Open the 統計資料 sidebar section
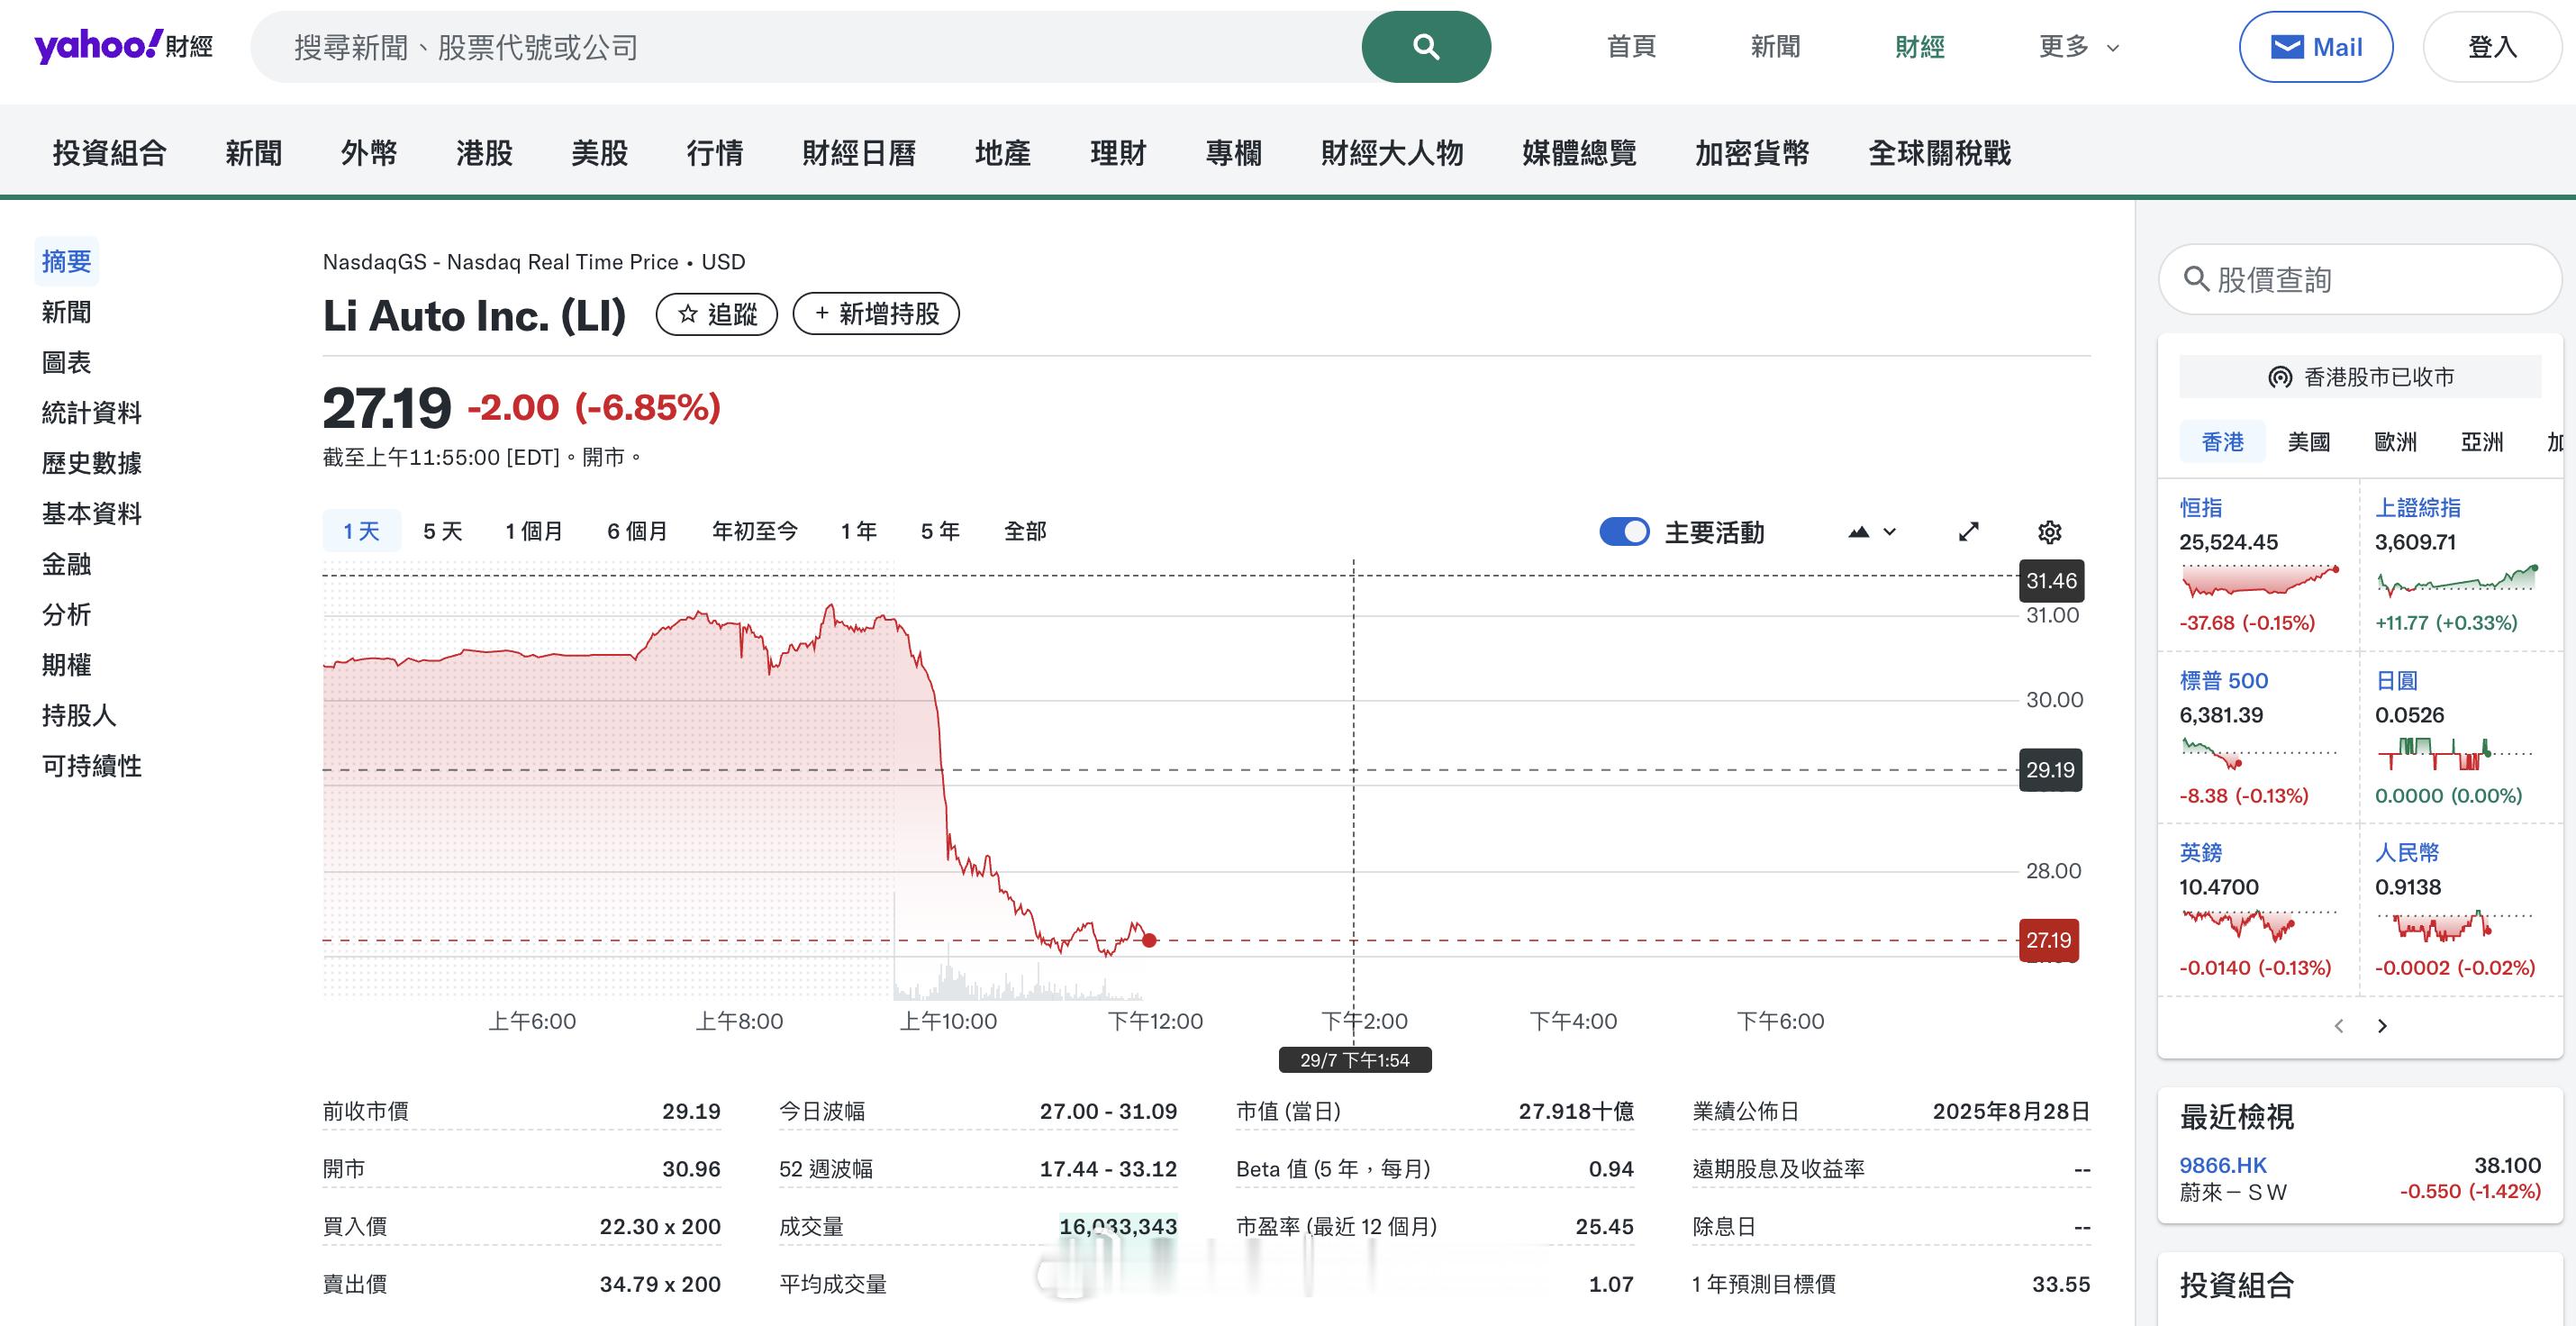 tap(91, 412)
